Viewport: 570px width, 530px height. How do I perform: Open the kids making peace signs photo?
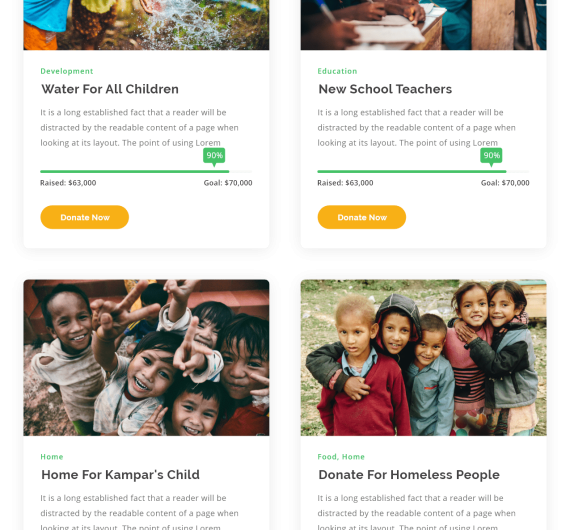(146, 358)
